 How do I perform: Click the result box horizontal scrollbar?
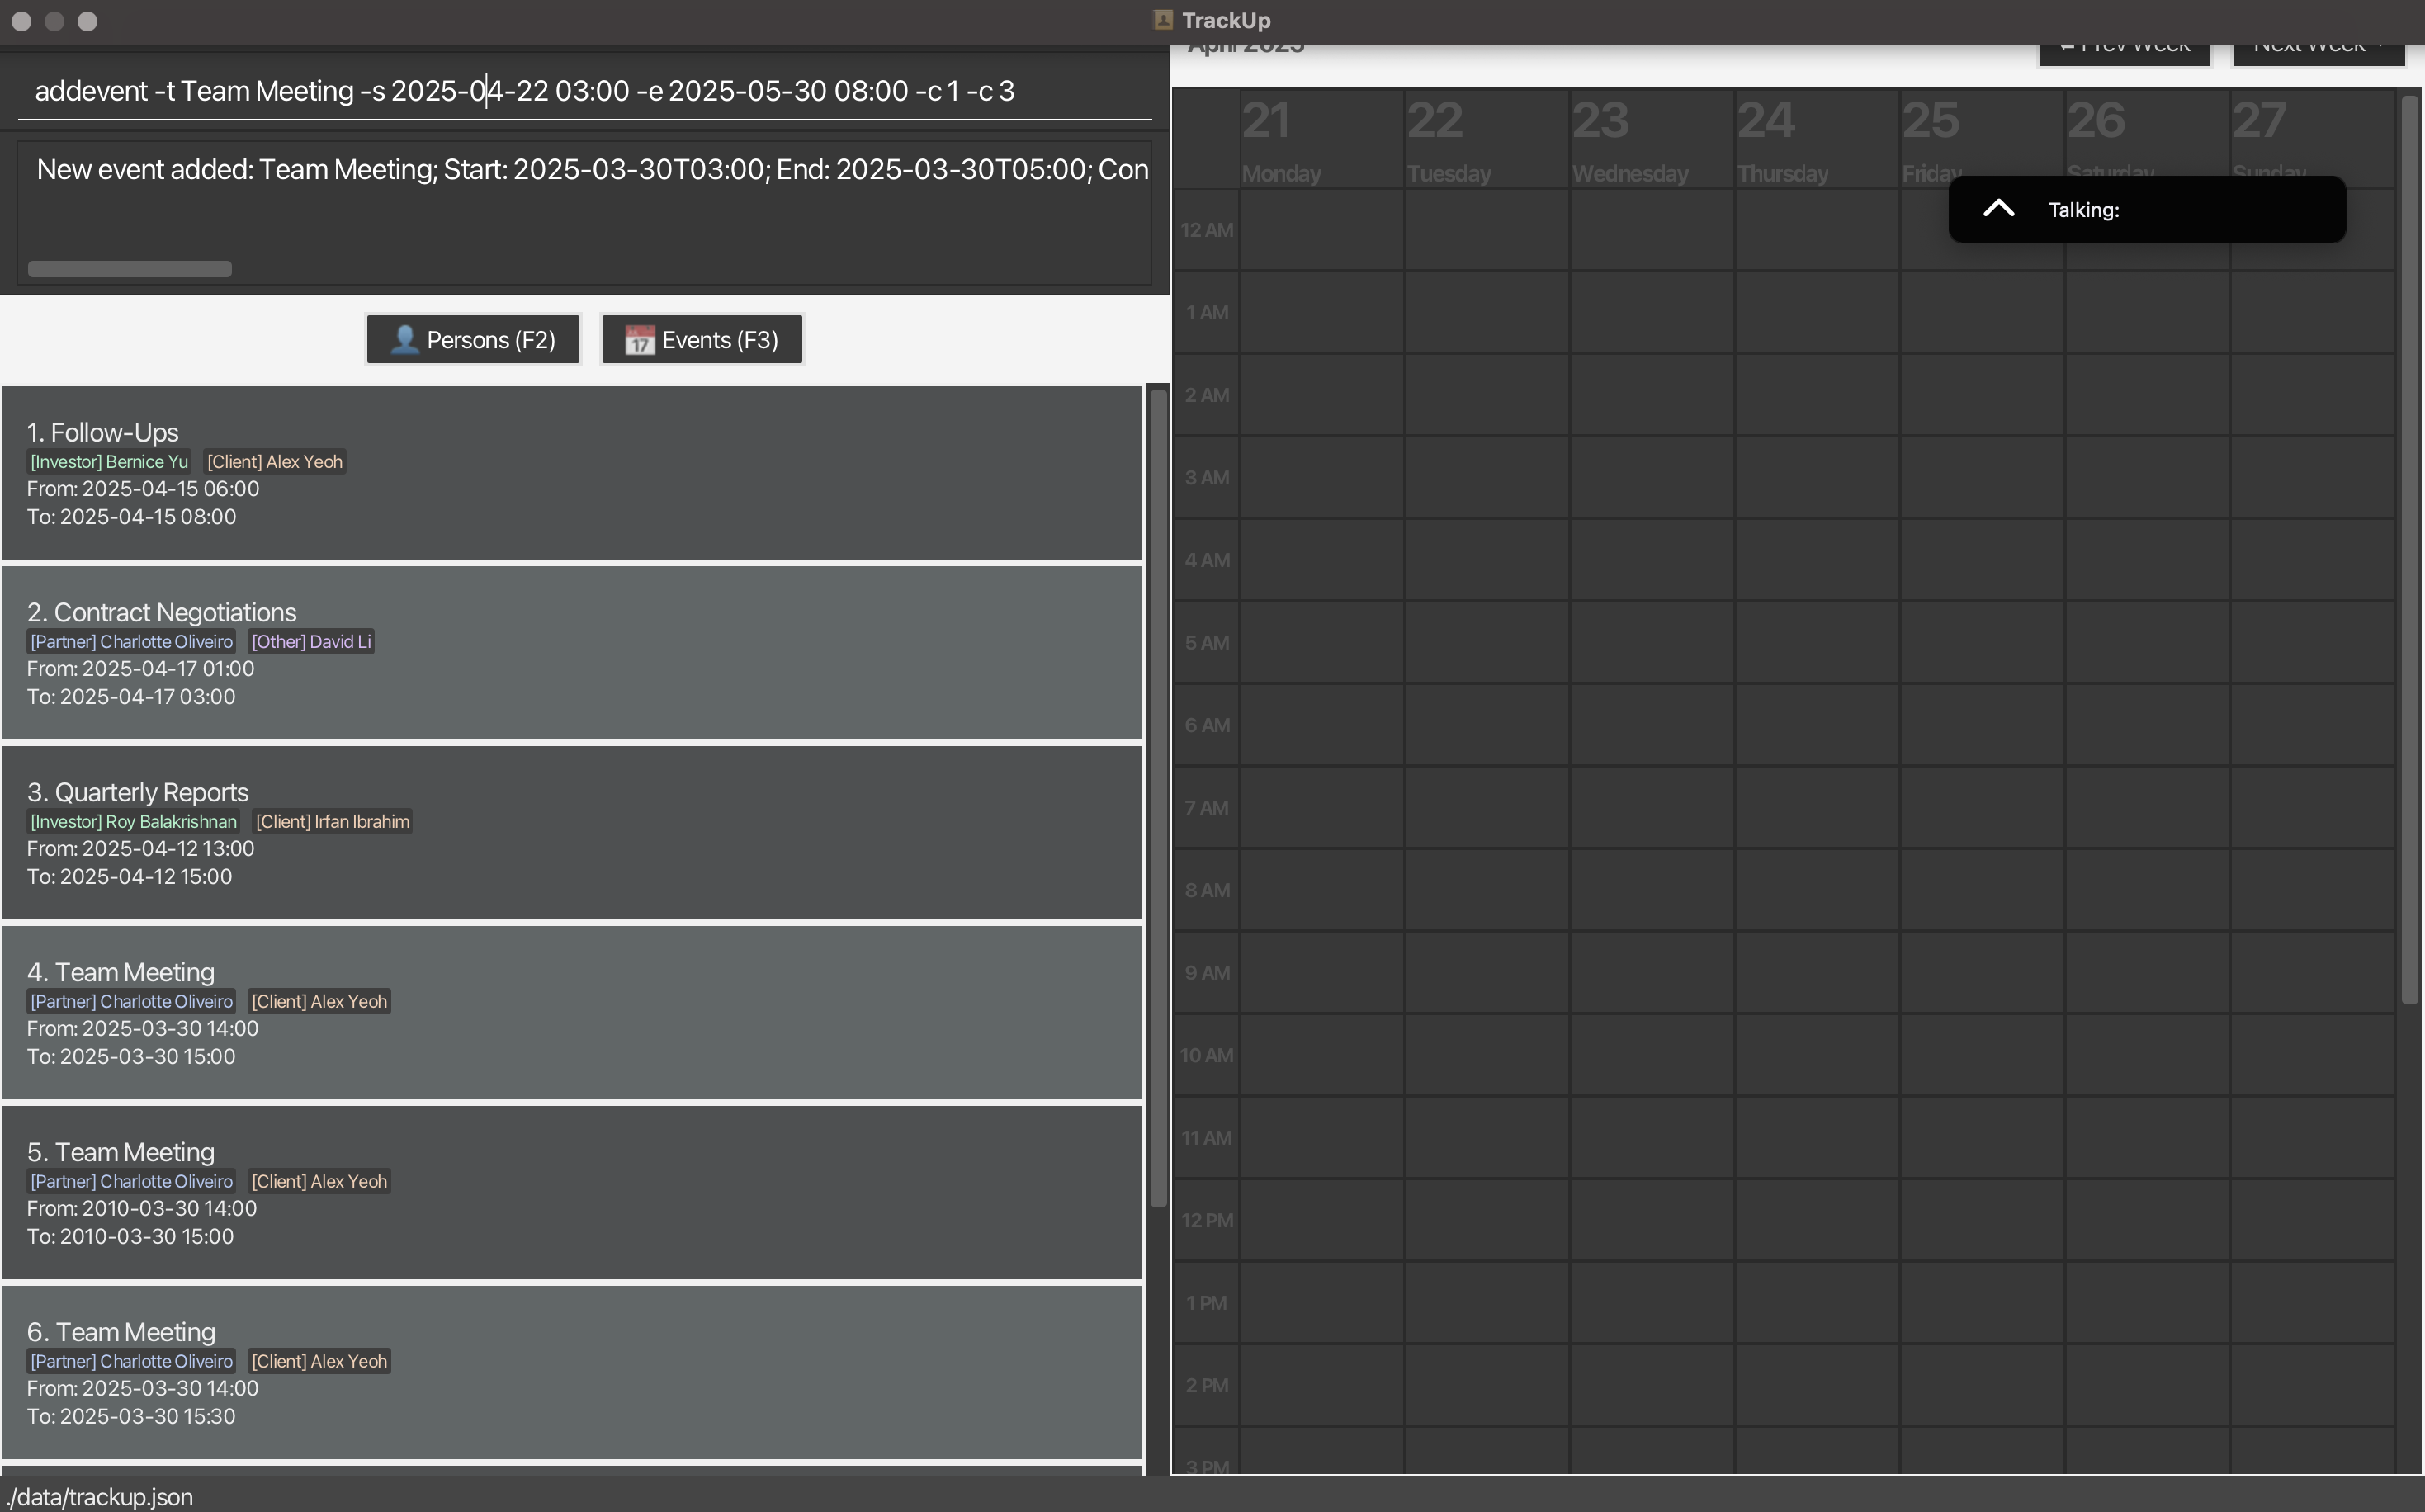130,269
